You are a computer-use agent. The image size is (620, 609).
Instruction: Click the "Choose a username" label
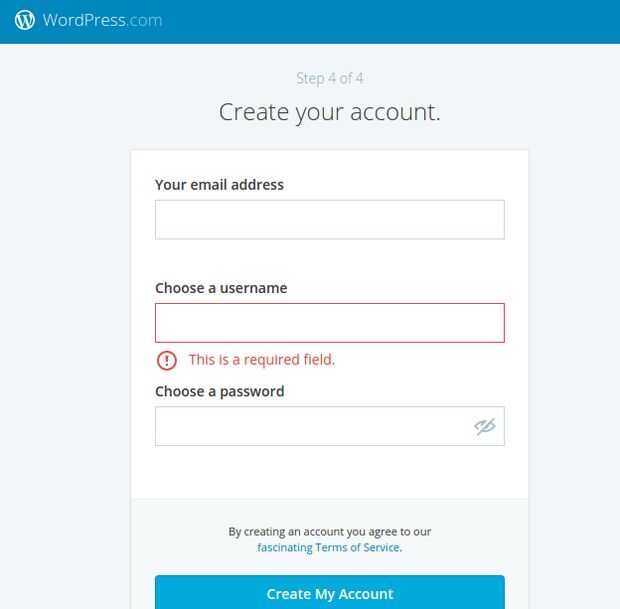(x=221, y=288)
